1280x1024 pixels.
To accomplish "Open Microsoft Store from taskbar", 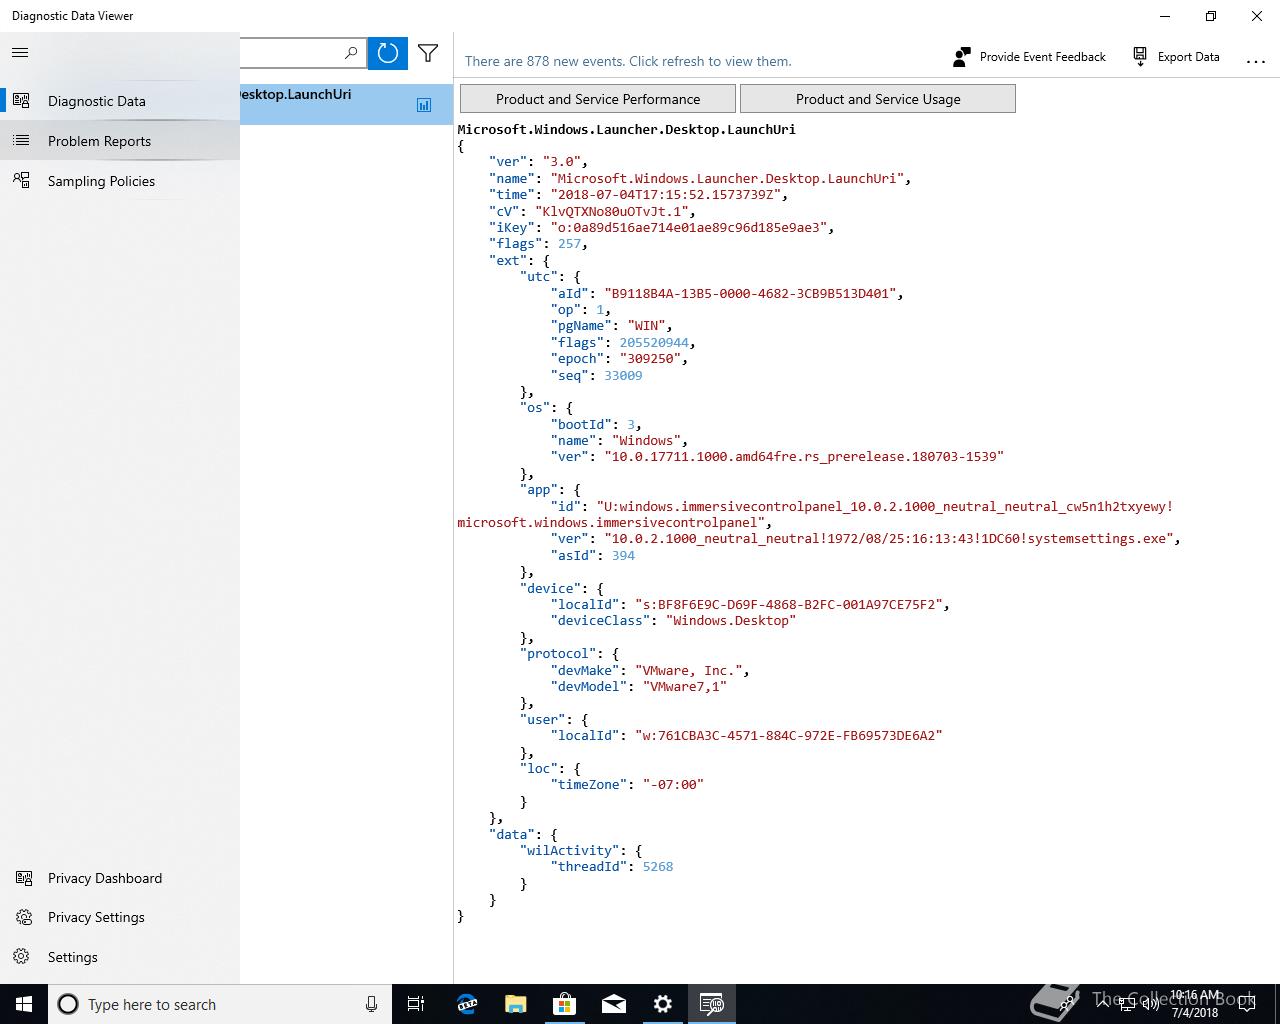I will click(565, 1004).
